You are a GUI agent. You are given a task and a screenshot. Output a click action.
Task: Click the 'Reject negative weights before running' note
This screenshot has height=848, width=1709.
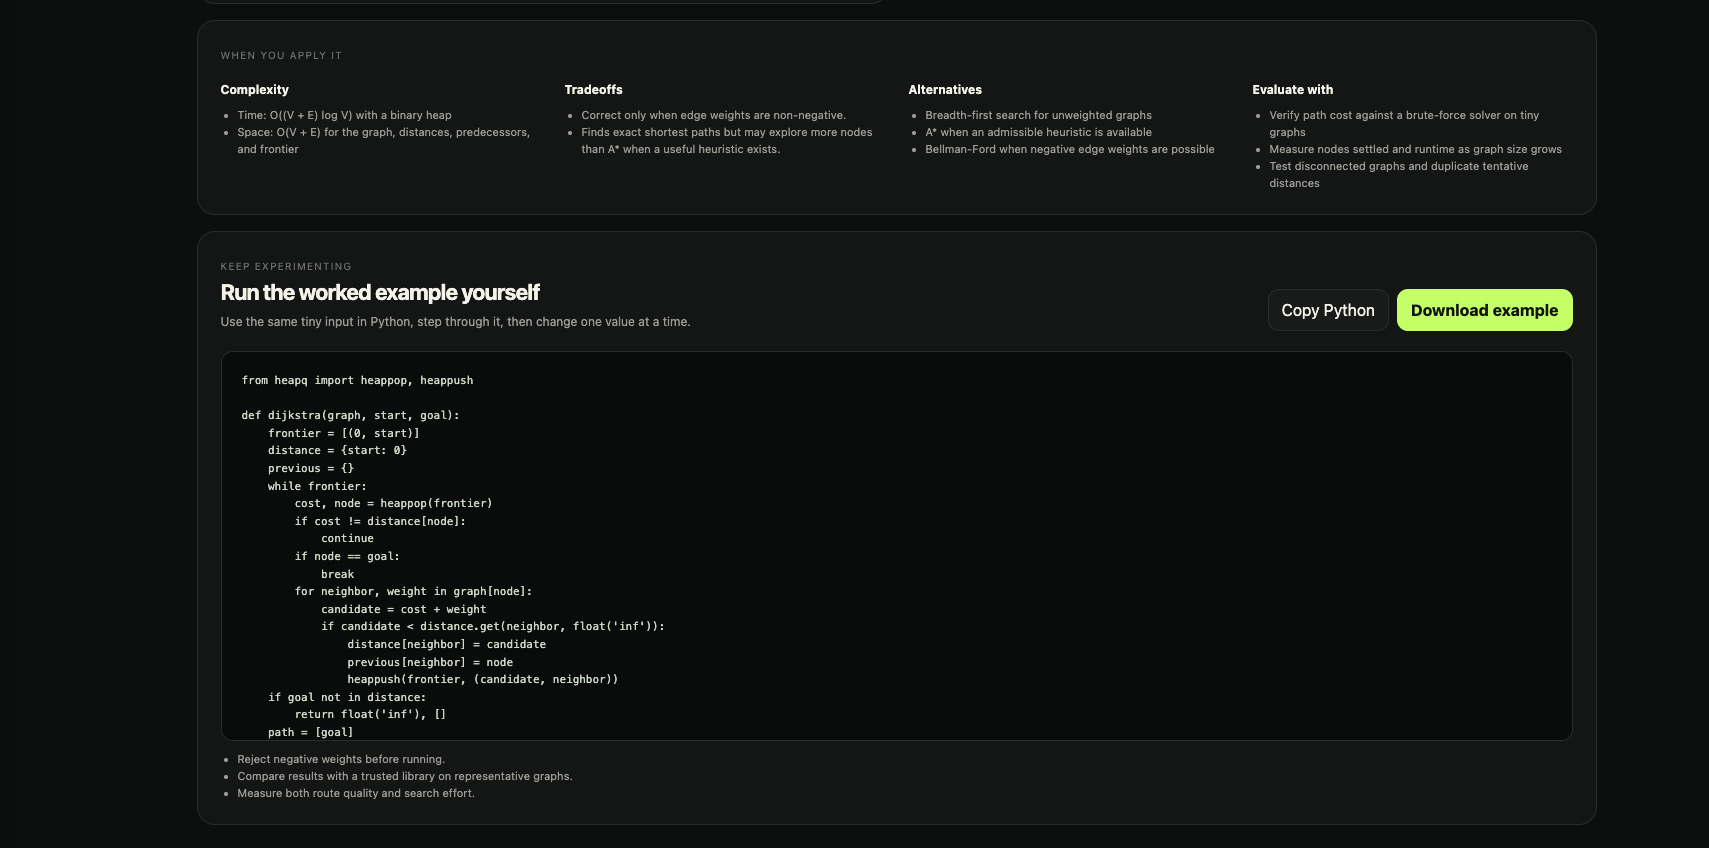tap(341, 759)
